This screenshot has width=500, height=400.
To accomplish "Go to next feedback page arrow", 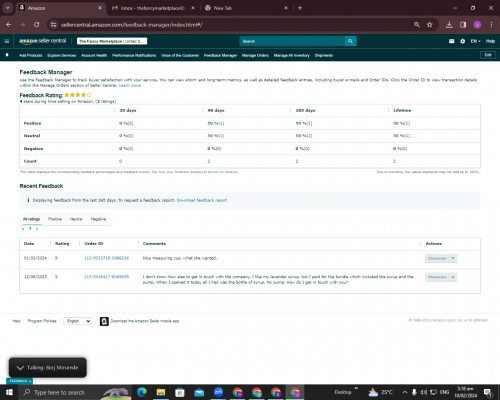I will [x=37, y=229].
